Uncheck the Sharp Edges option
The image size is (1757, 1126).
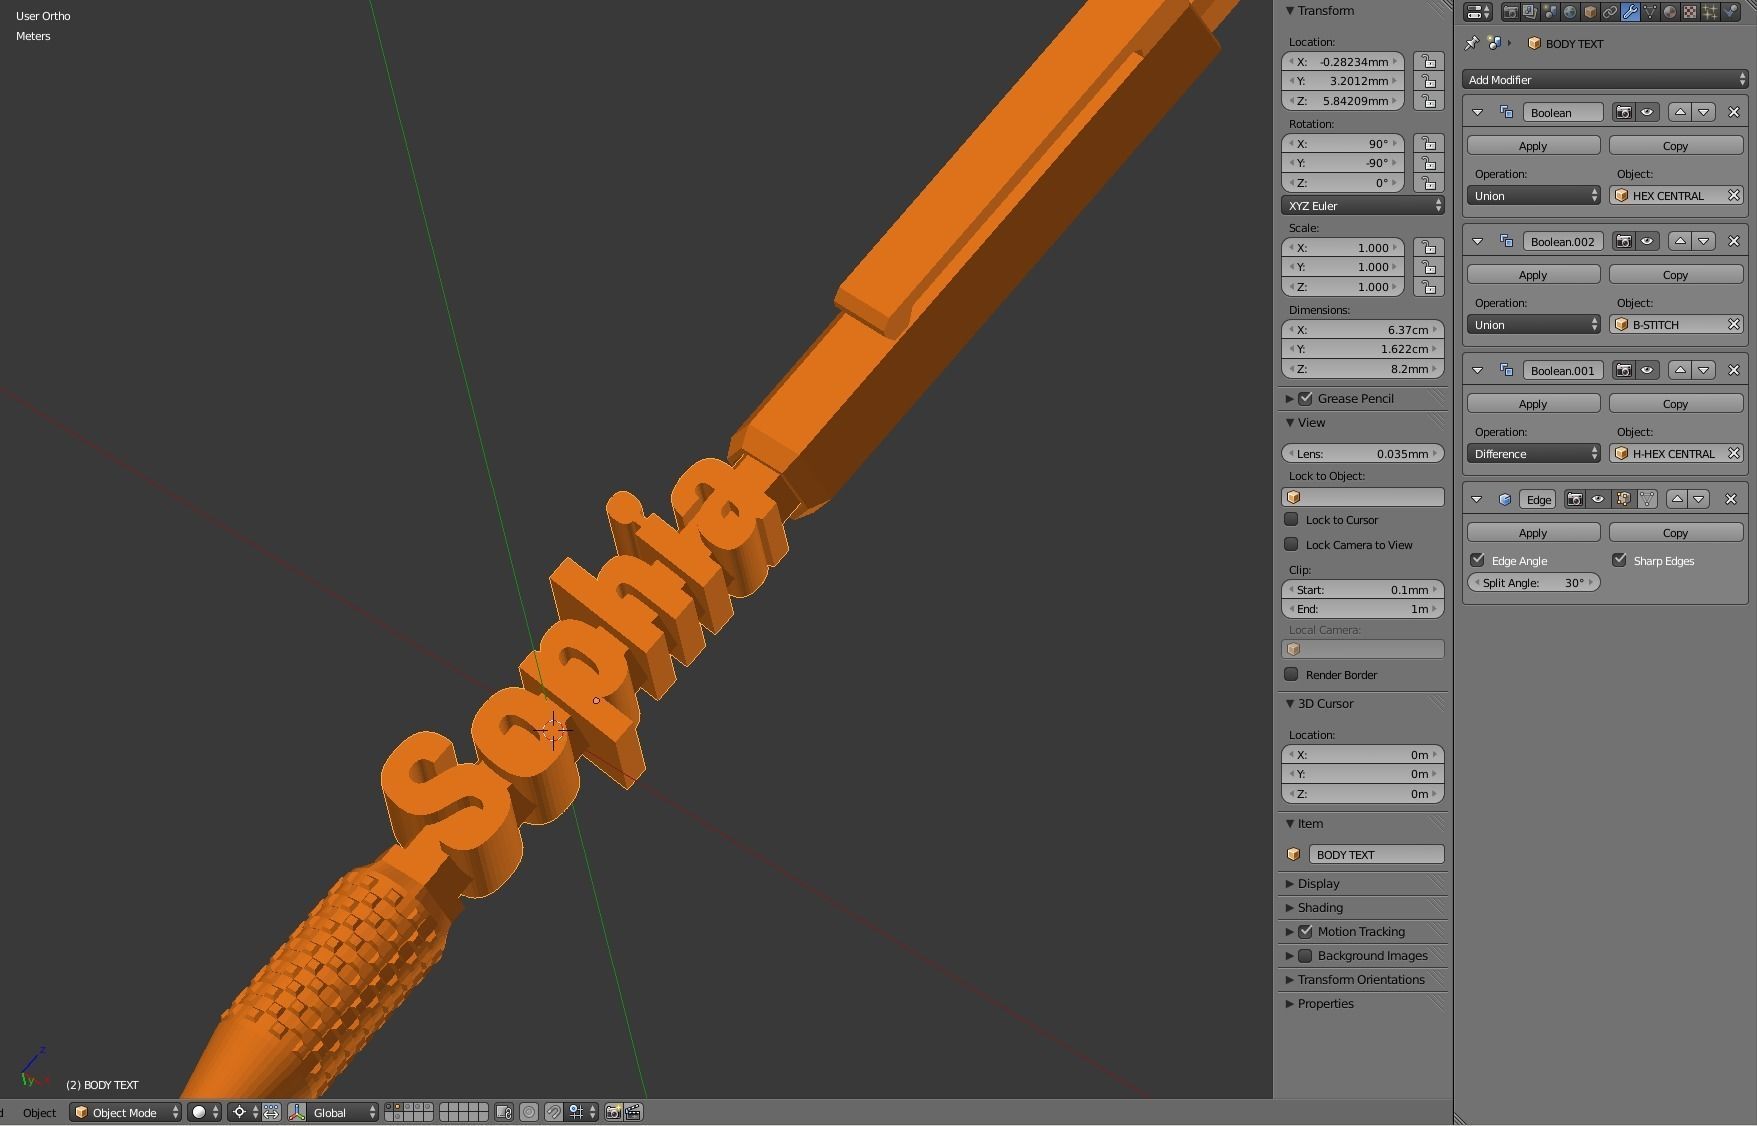click(1620, 560)
